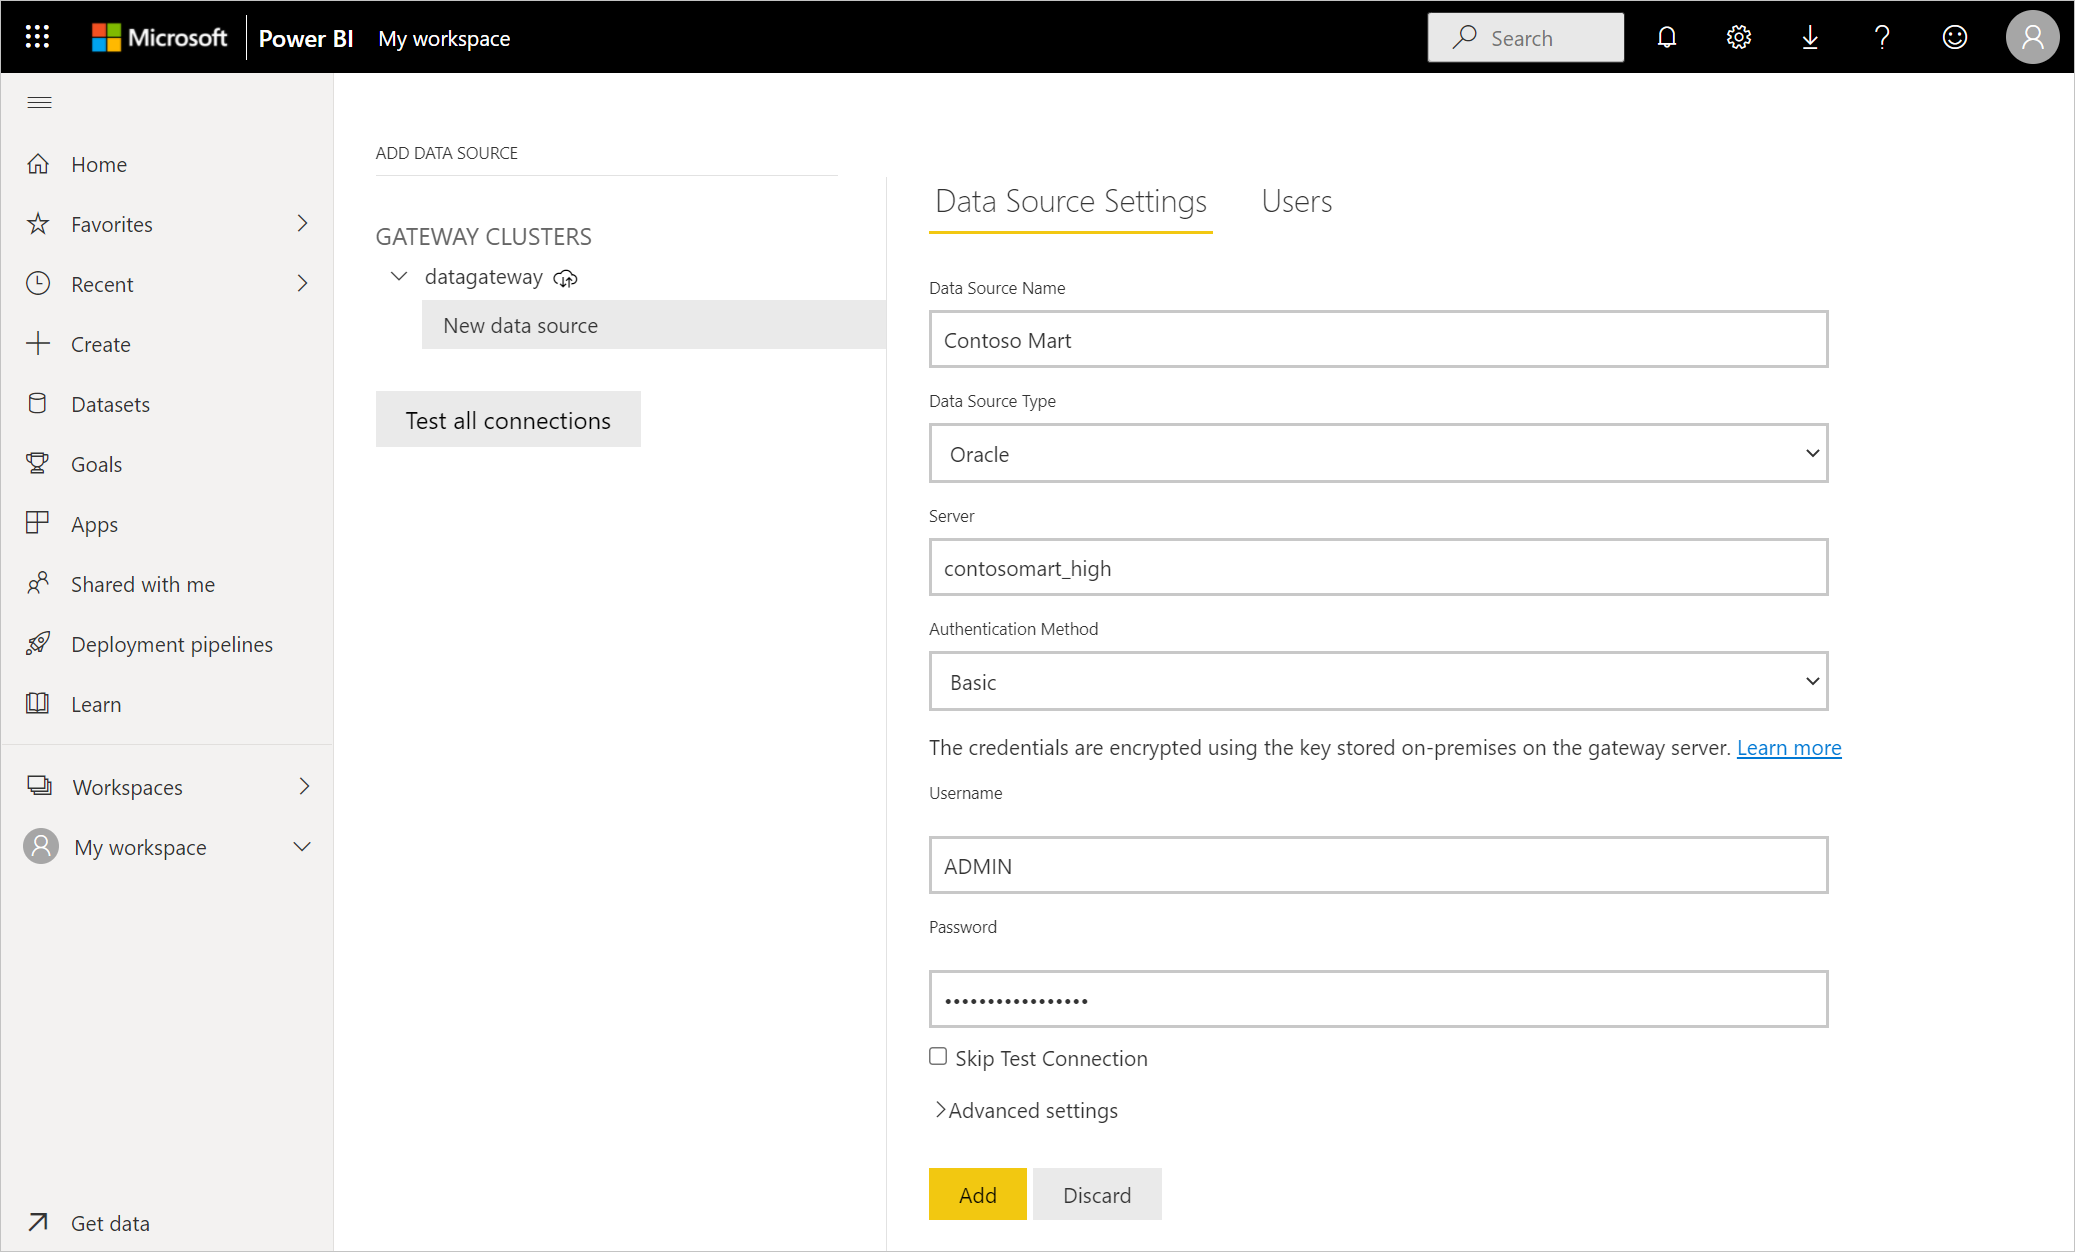Expand the datagateway cluster tree item

[x=400, y=277]
